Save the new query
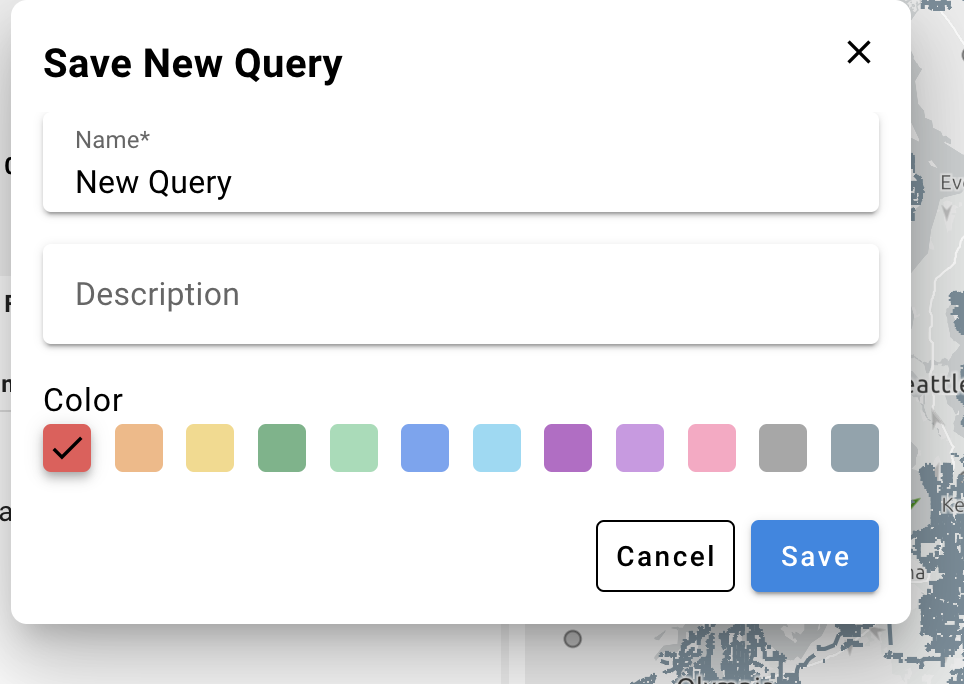This screenshot has height=684, width=964. coord(815,556)
